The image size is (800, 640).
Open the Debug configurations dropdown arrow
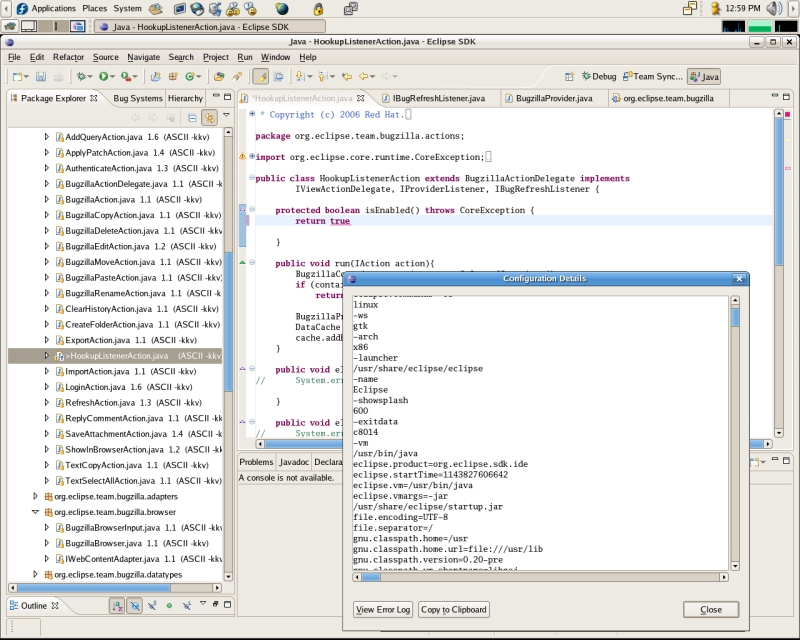pos(90,77)
